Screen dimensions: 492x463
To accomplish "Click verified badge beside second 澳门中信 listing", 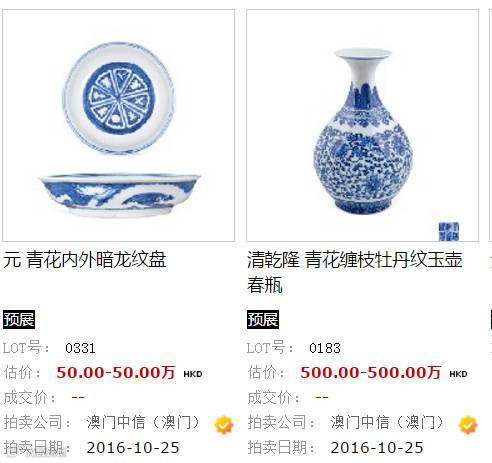I will (468, 425).
